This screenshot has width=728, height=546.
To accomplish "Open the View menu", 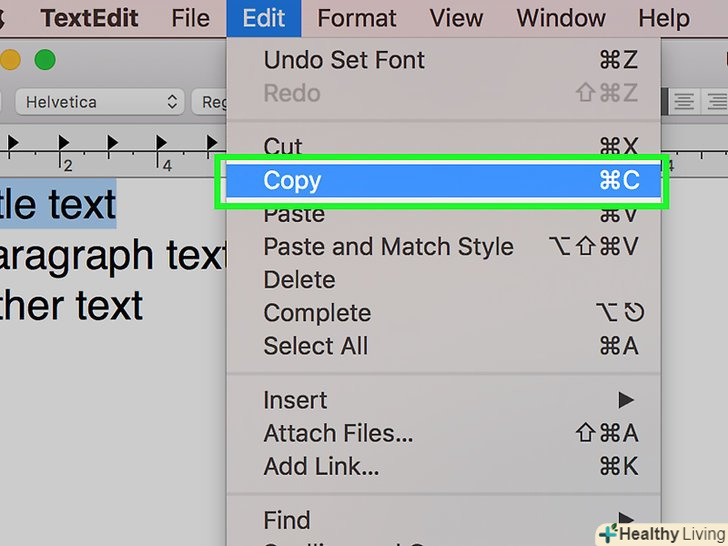I will (x=456, y=19).
